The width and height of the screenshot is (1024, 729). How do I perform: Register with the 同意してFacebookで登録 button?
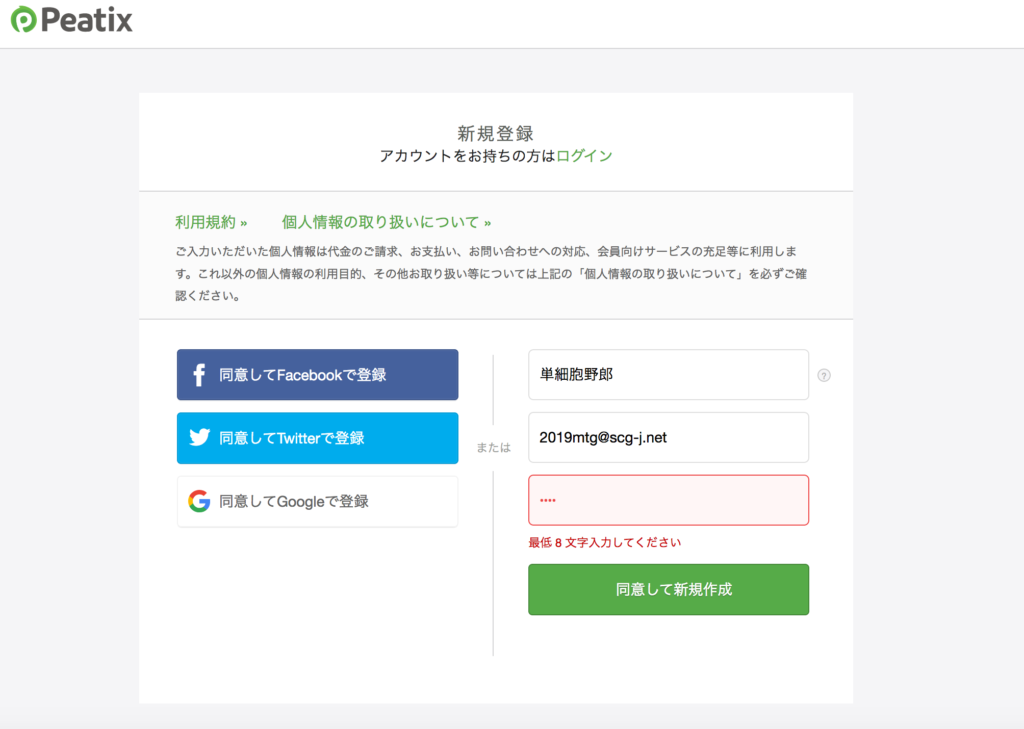click(317, 374)
